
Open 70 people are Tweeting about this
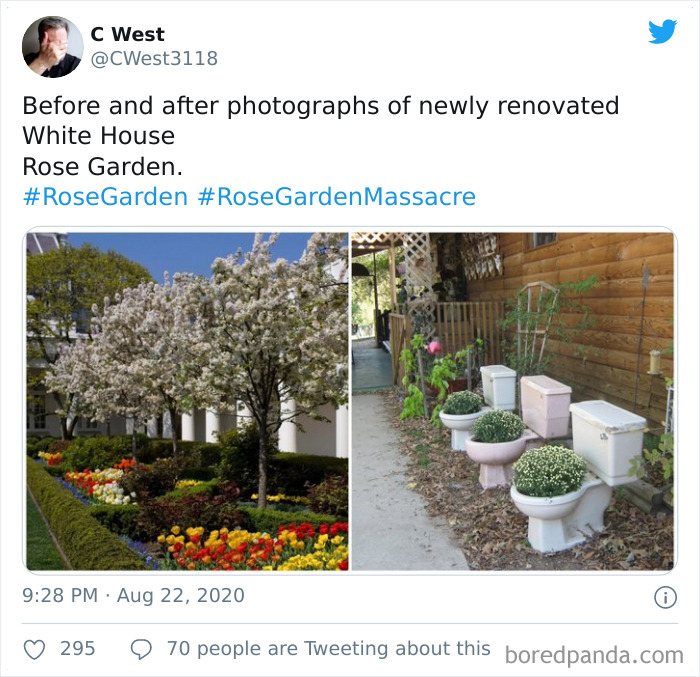[x=329, y=648]
